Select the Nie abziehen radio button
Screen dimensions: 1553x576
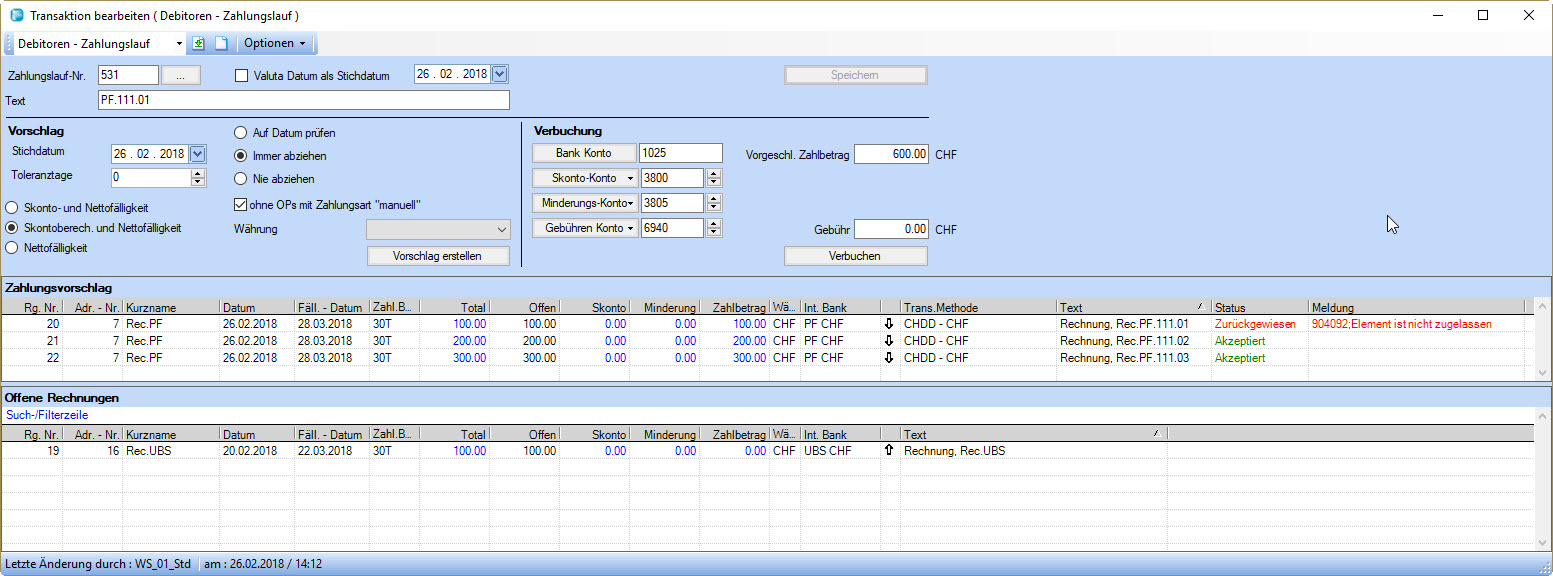[241, 179]
